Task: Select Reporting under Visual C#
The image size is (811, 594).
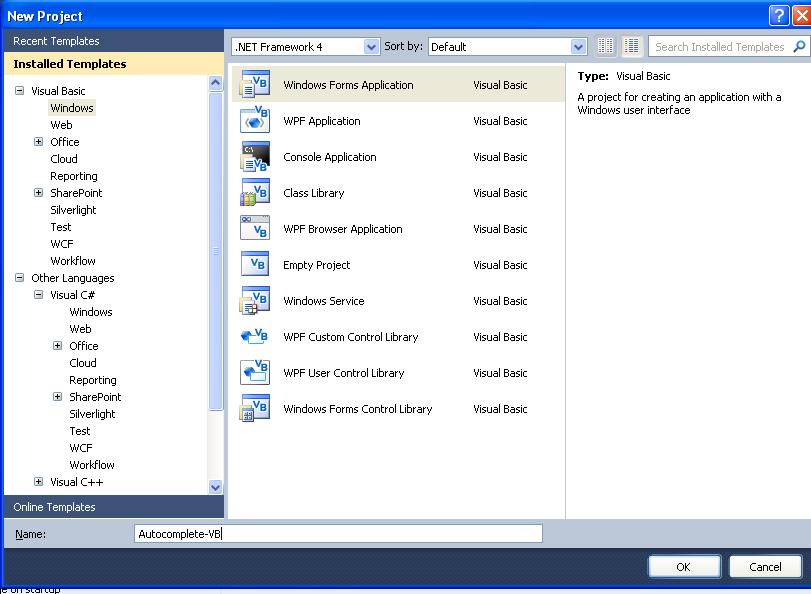Action: coord(93,380)
